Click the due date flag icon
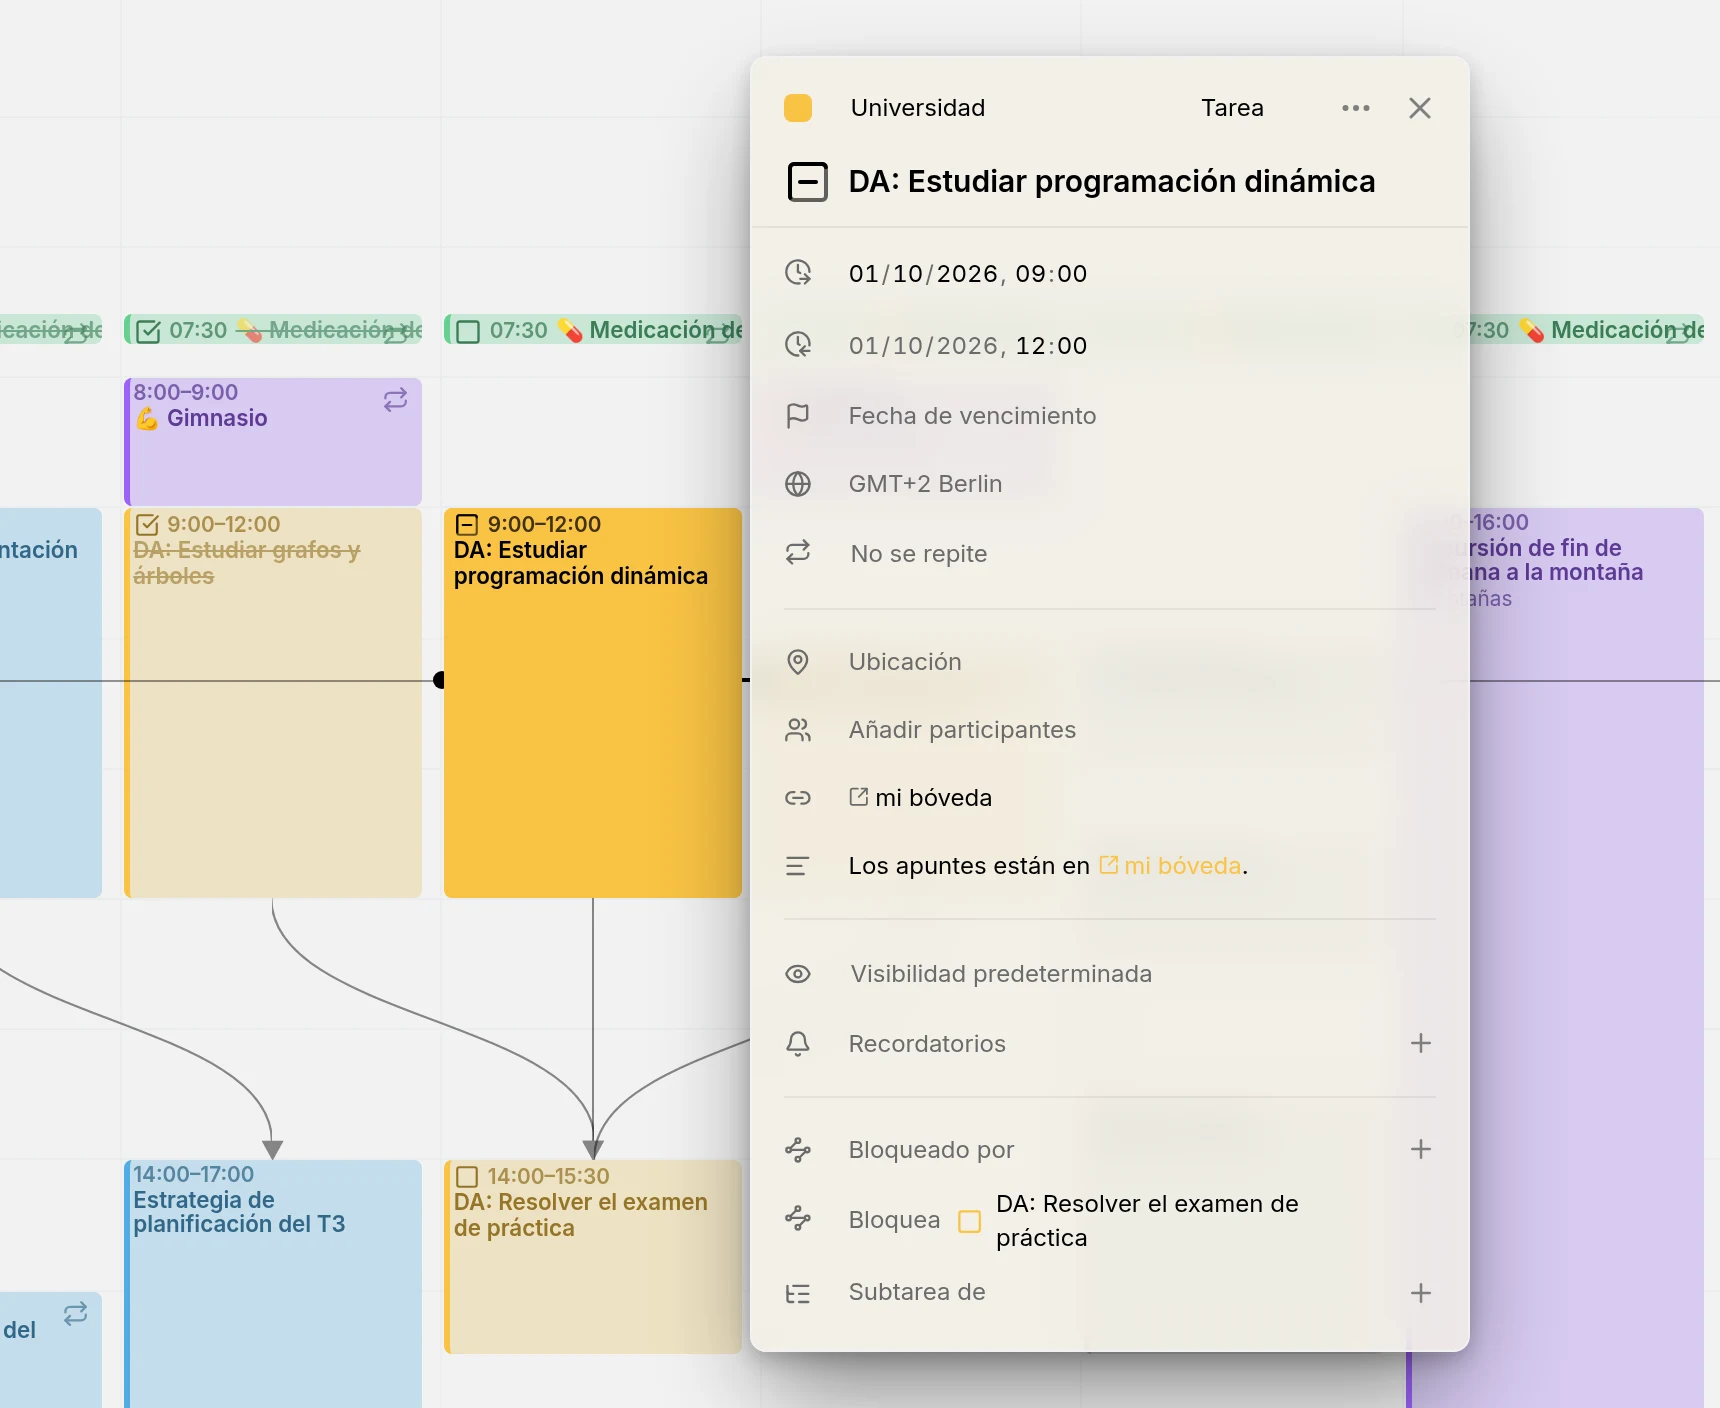 (798, 415)
